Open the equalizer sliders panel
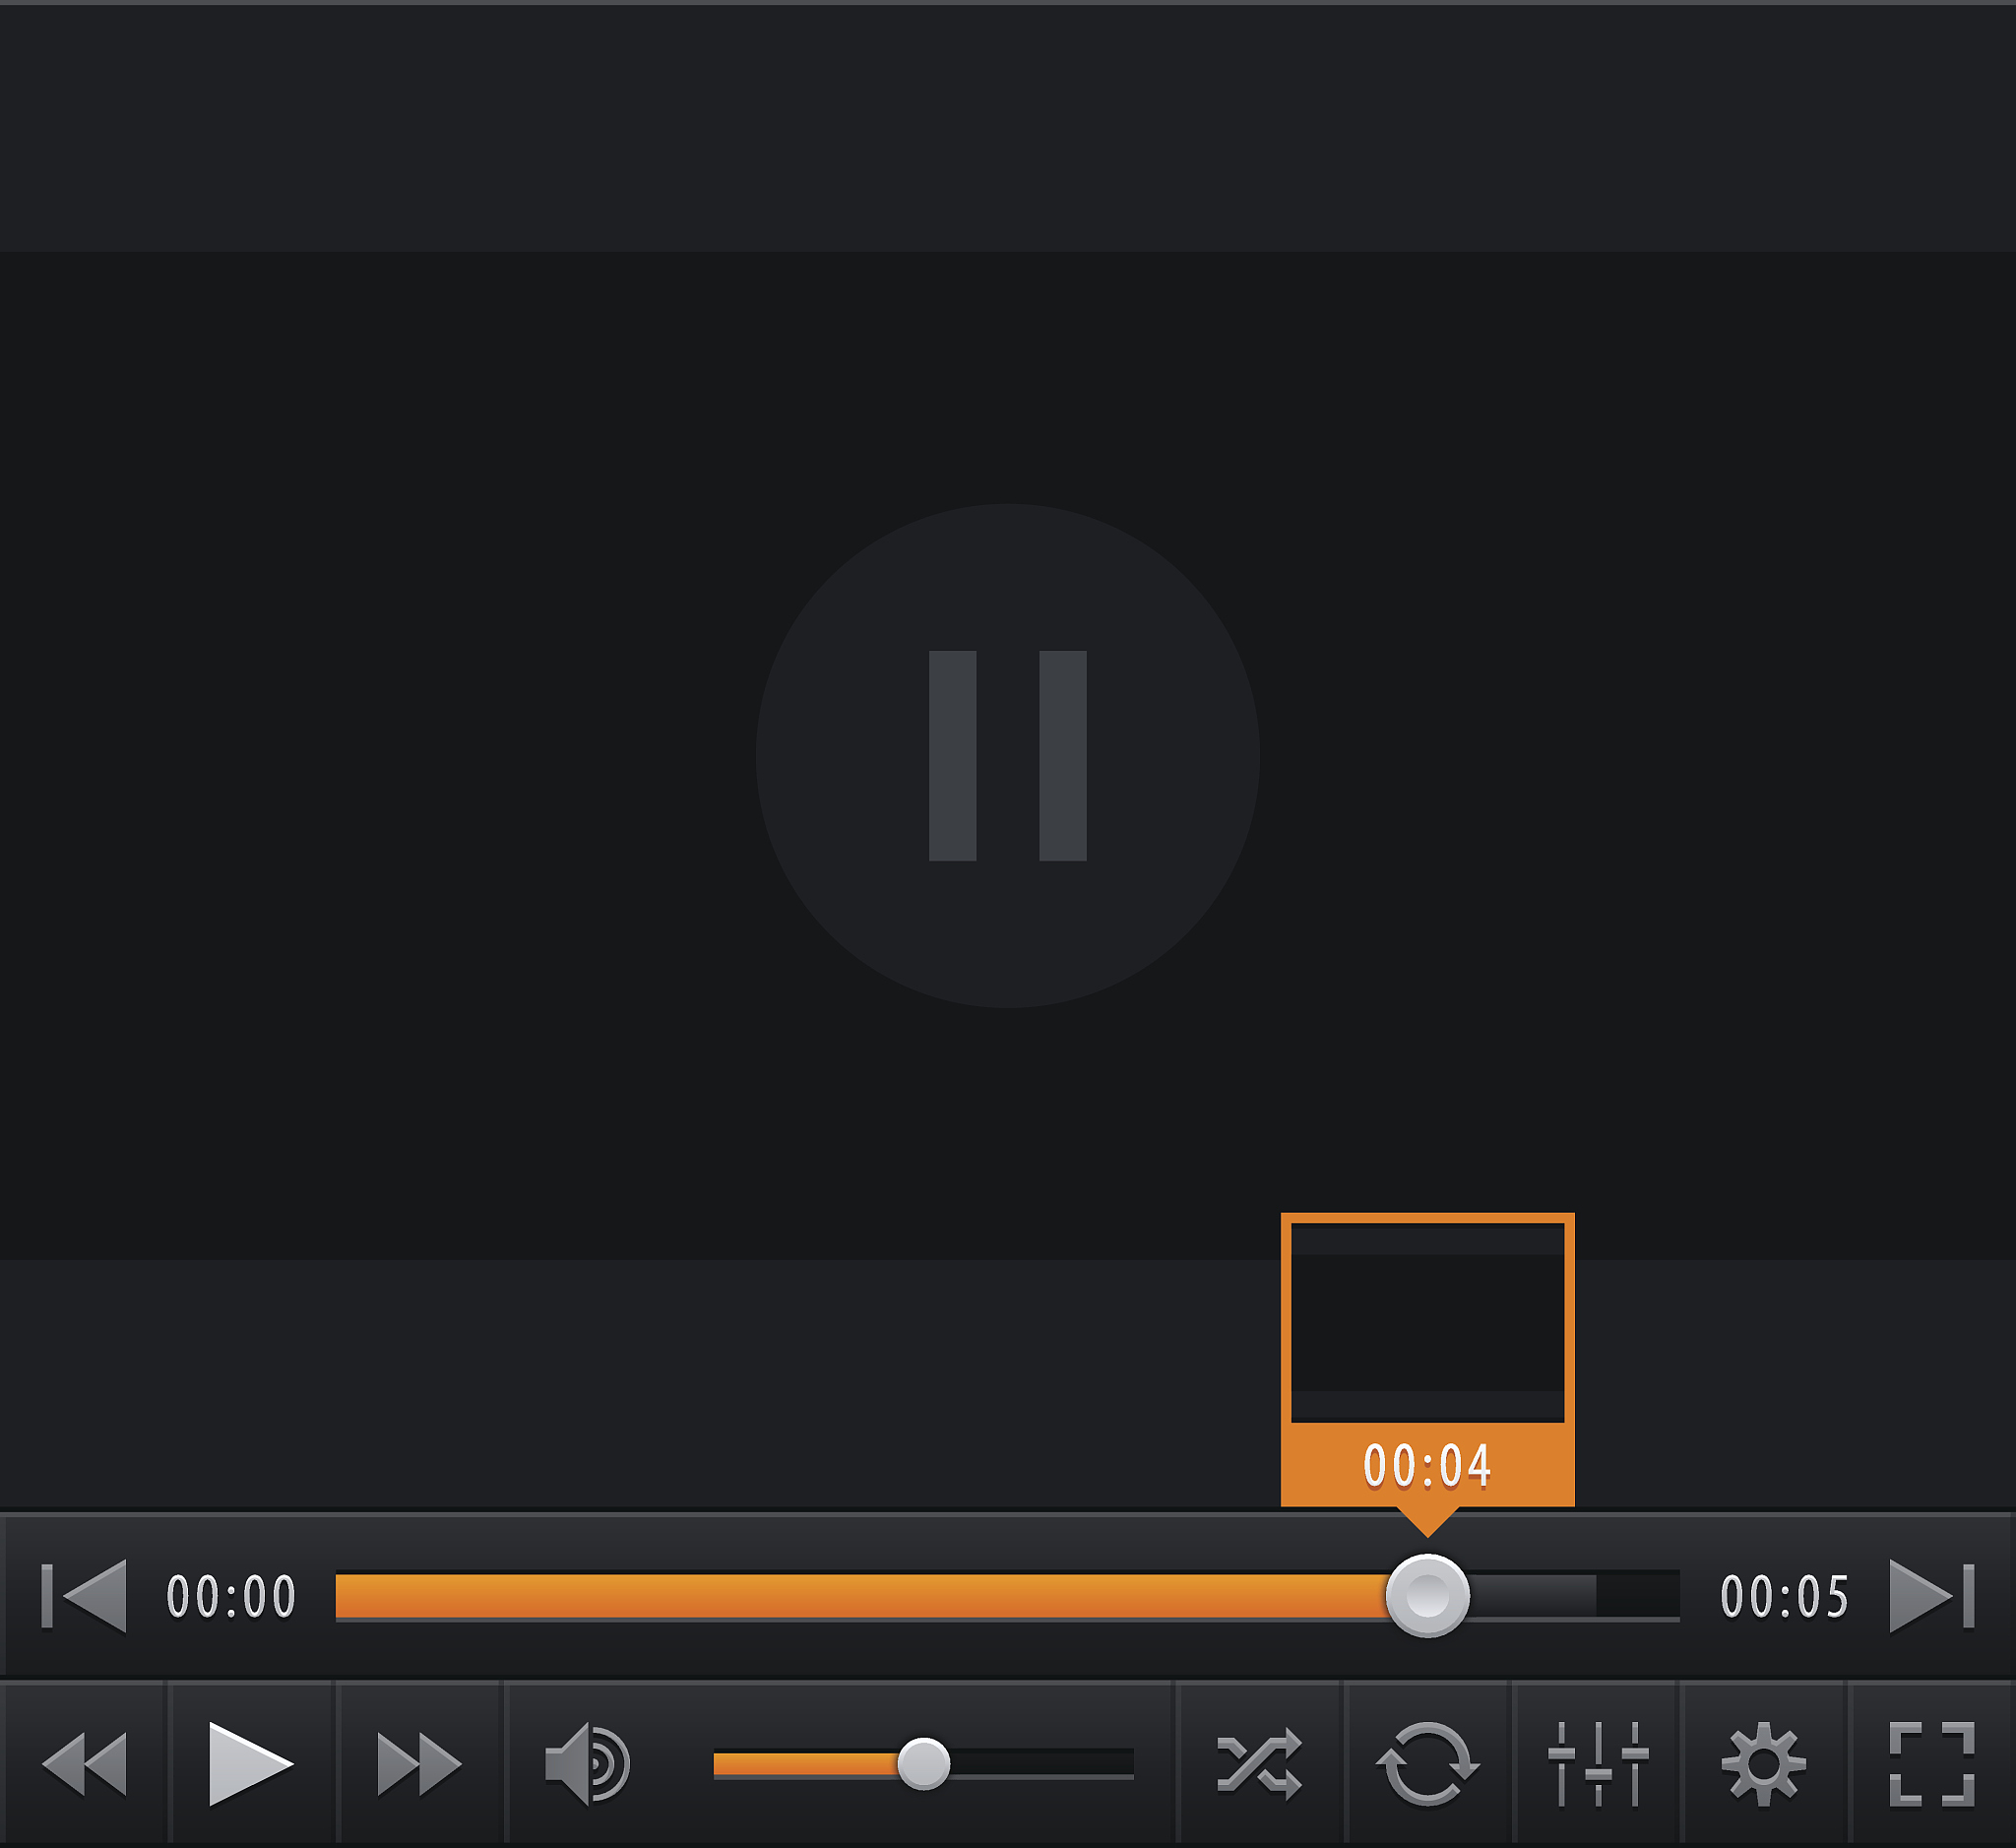 coord(1598,1764)
